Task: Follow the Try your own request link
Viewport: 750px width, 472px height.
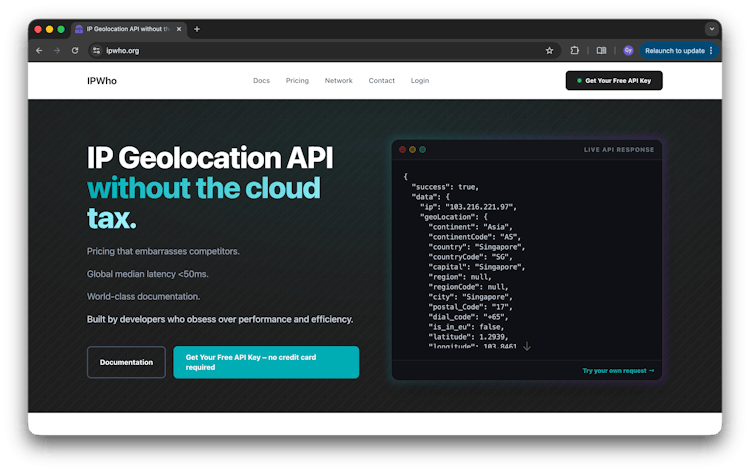Action: (x=618, y=371)
